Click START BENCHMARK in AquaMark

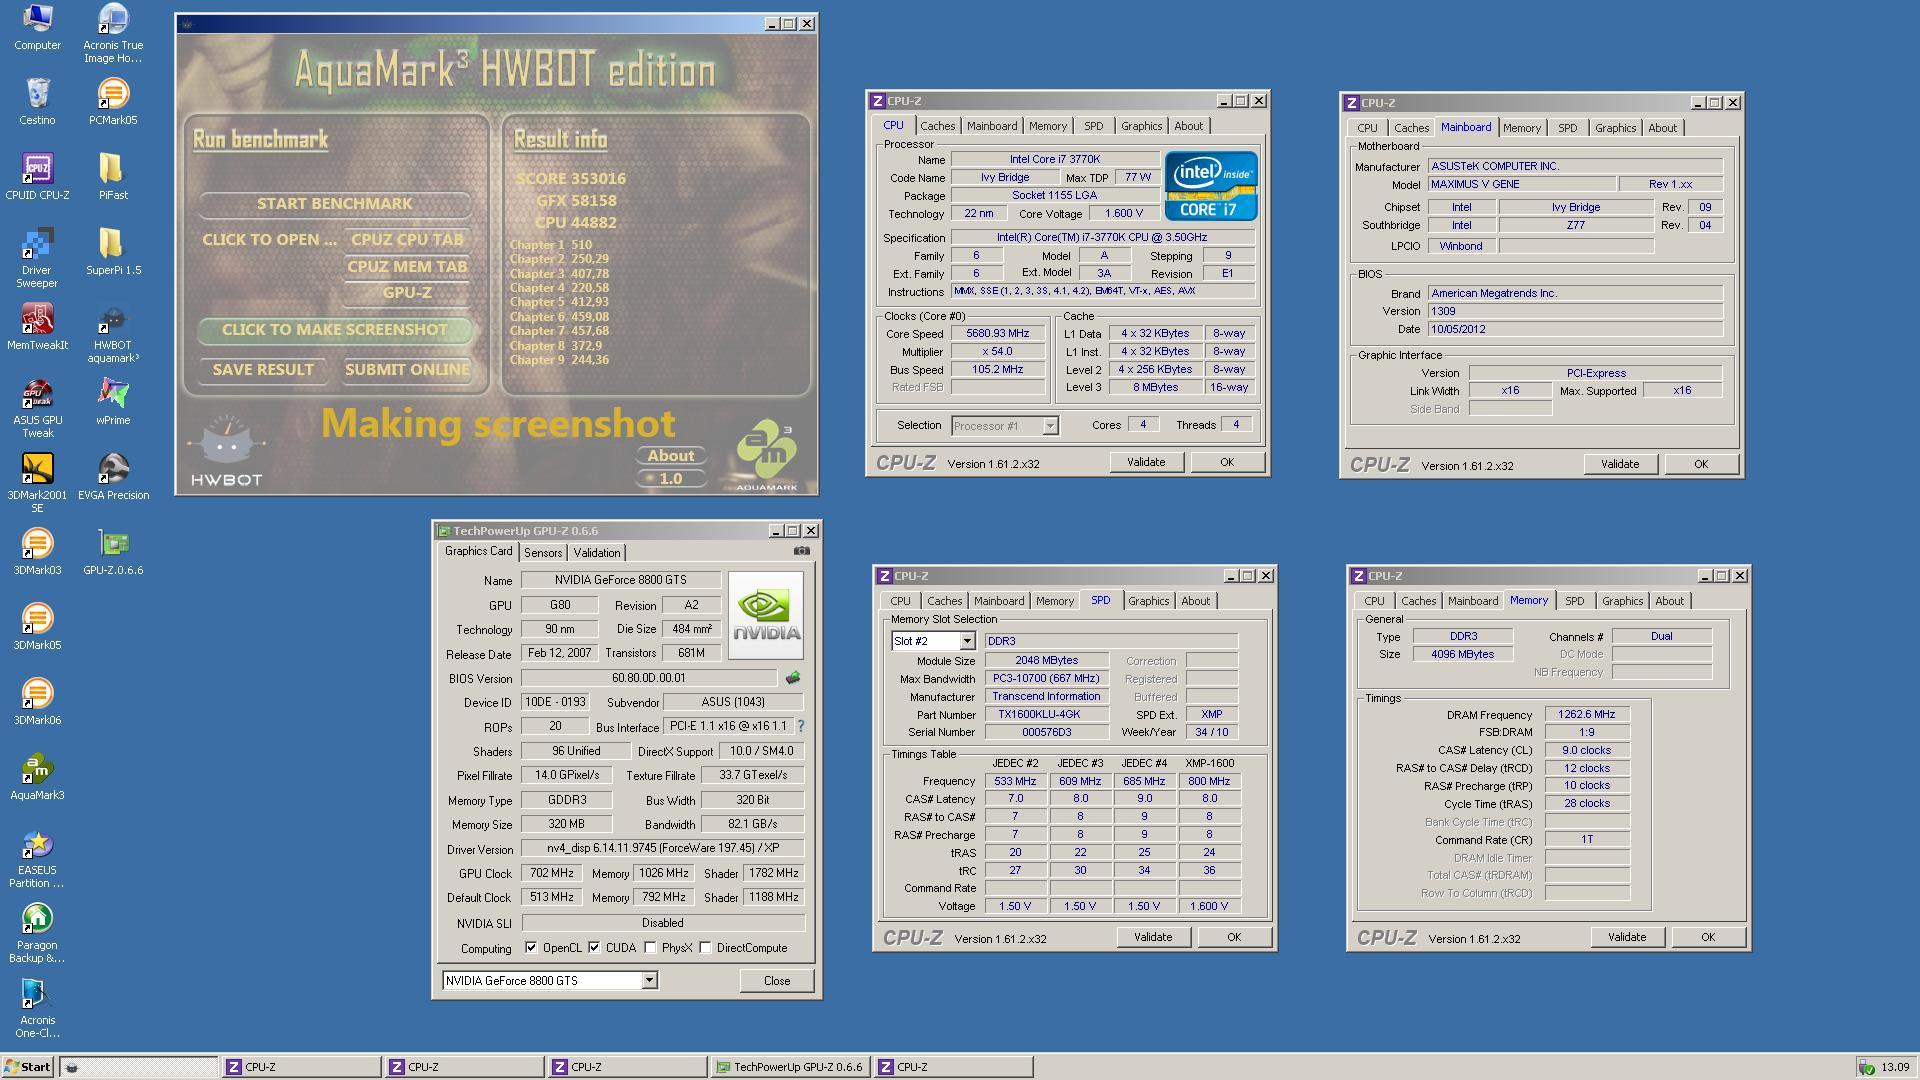(334, 203)
